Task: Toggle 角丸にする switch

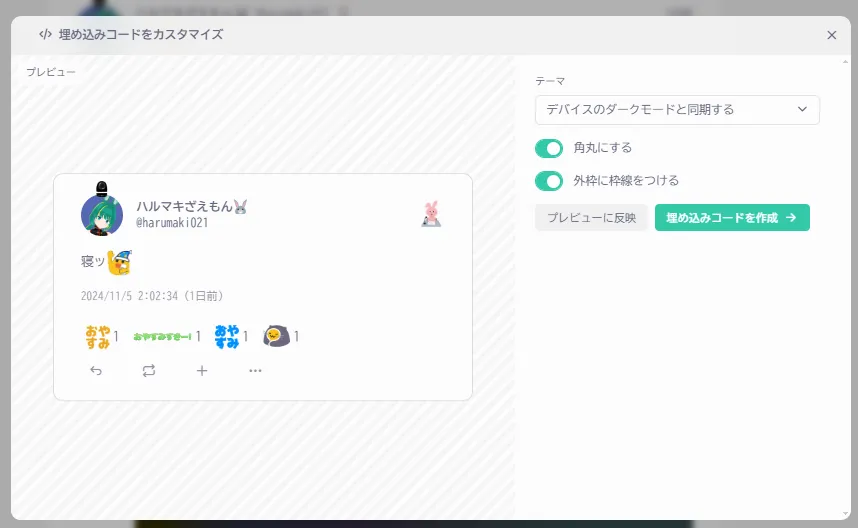Action: (549, 148)
